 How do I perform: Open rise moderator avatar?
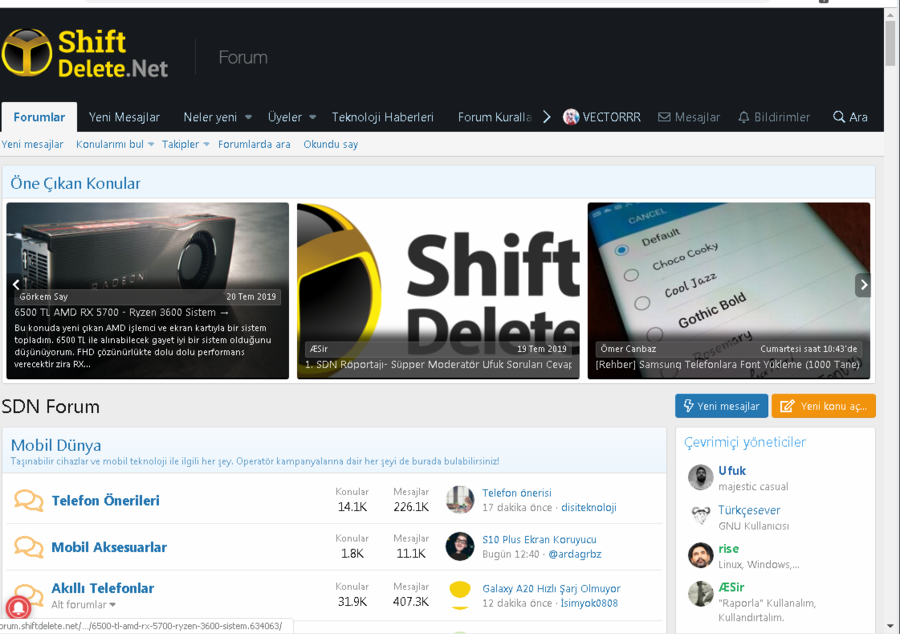click(x=700, y=555)
